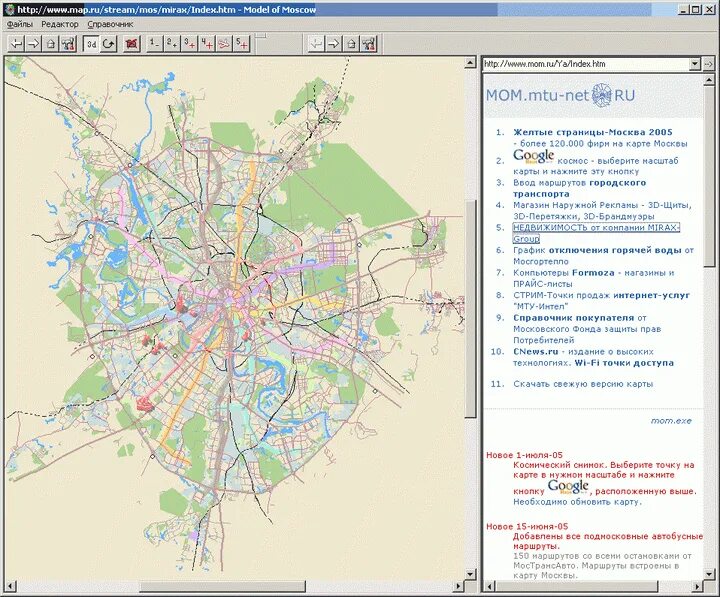Click the red airplane view icon
Viewport: 720px width, 597px height.
click(225, 44)
